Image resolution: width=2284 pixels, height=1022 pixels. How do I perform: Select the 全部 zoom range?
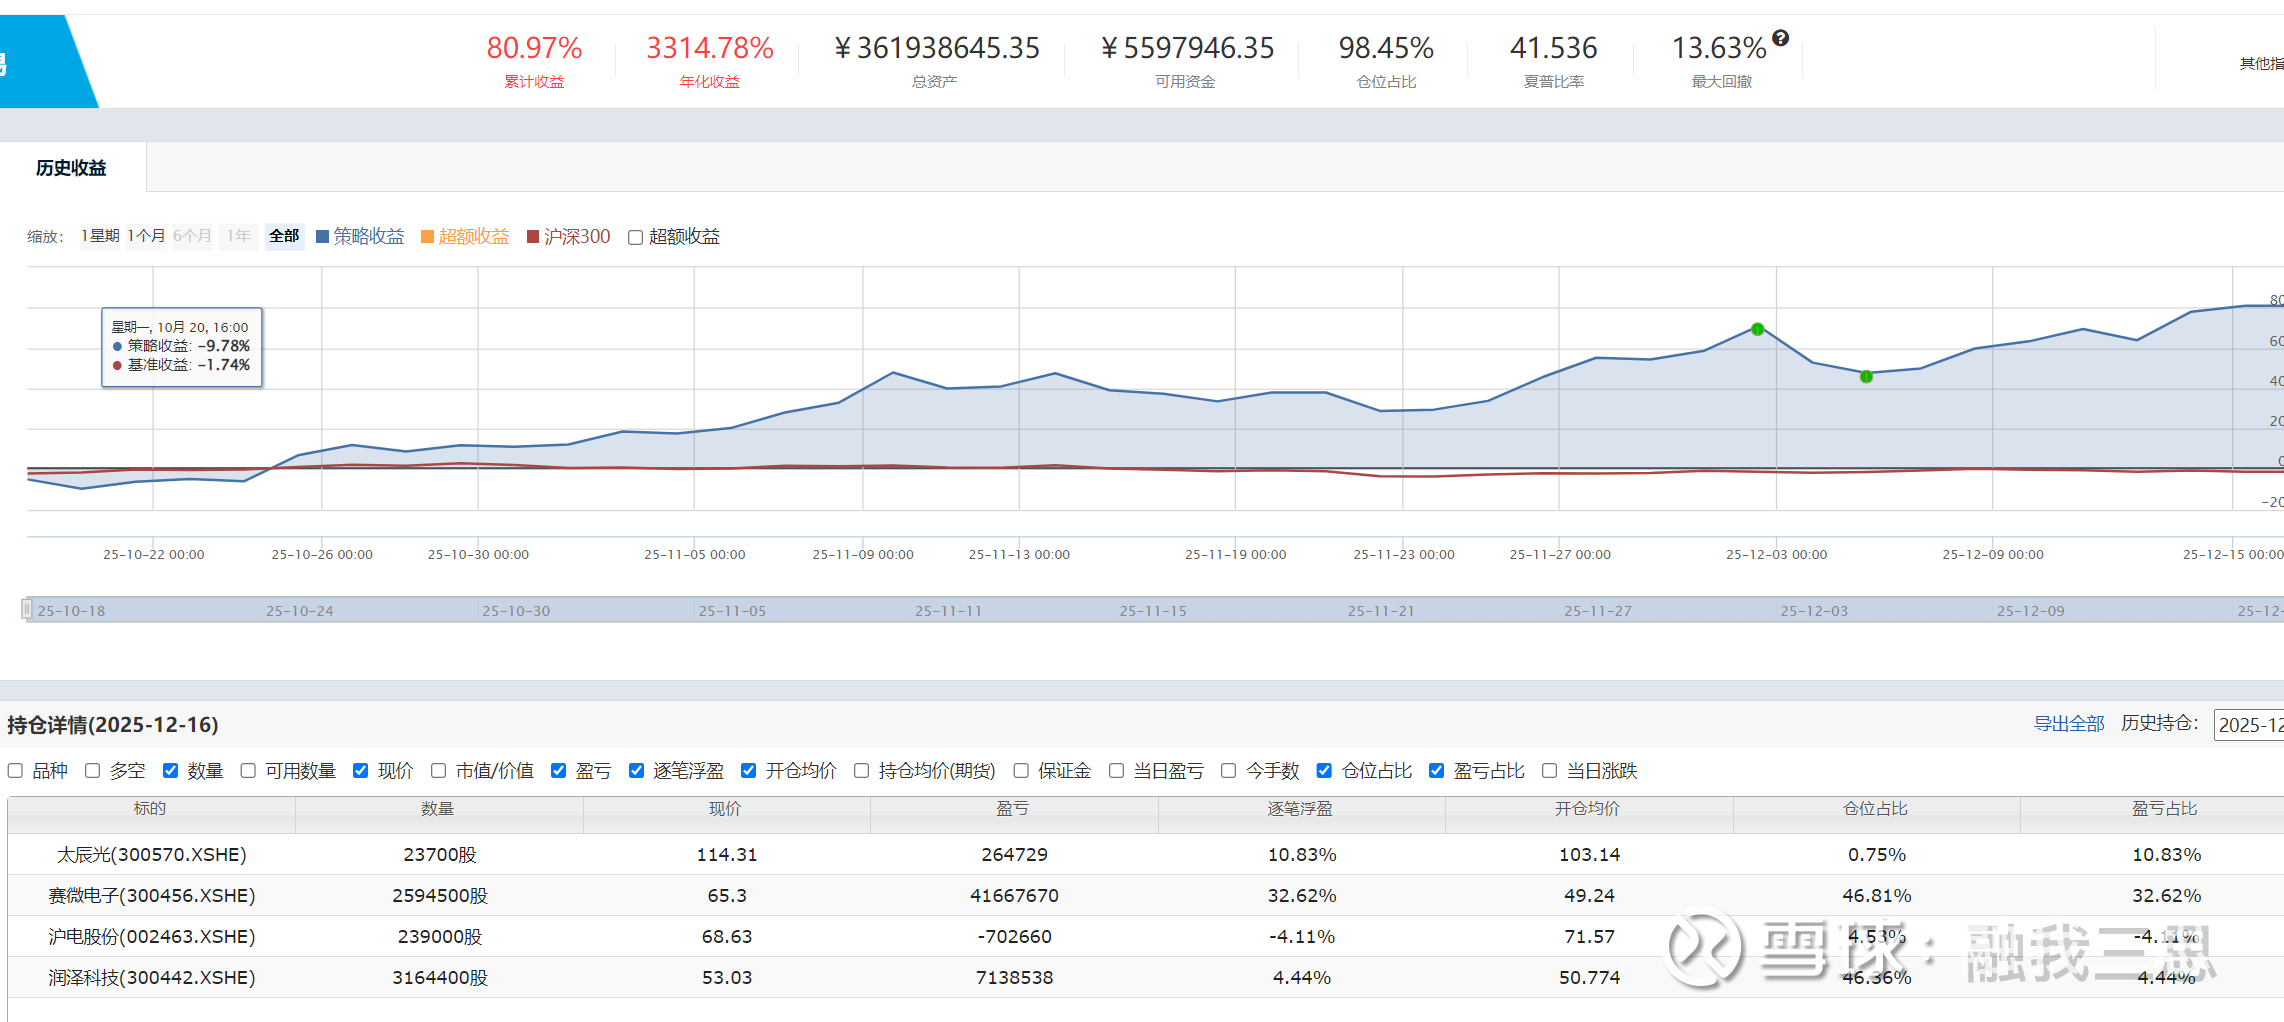(x=284, y=236)
